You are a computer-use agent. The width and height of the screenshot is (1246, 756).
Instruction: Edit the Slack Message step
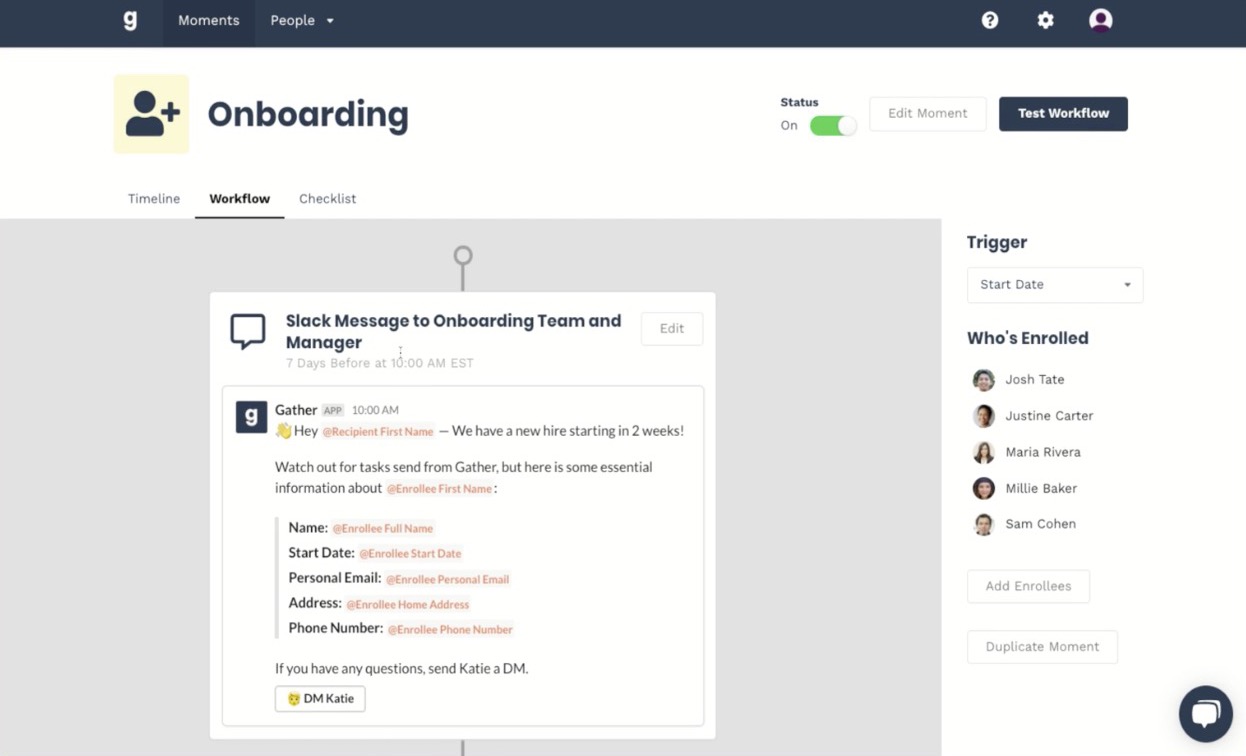tap(672, 329)
